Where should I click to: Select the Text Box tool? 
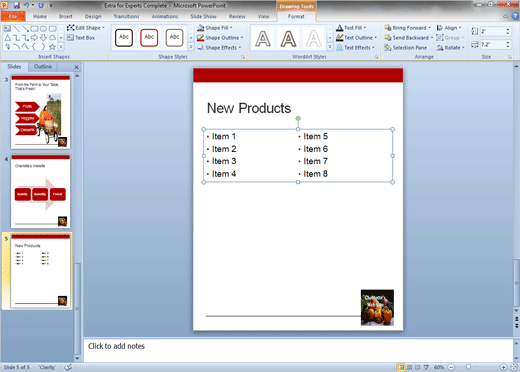tap(81, 38)
